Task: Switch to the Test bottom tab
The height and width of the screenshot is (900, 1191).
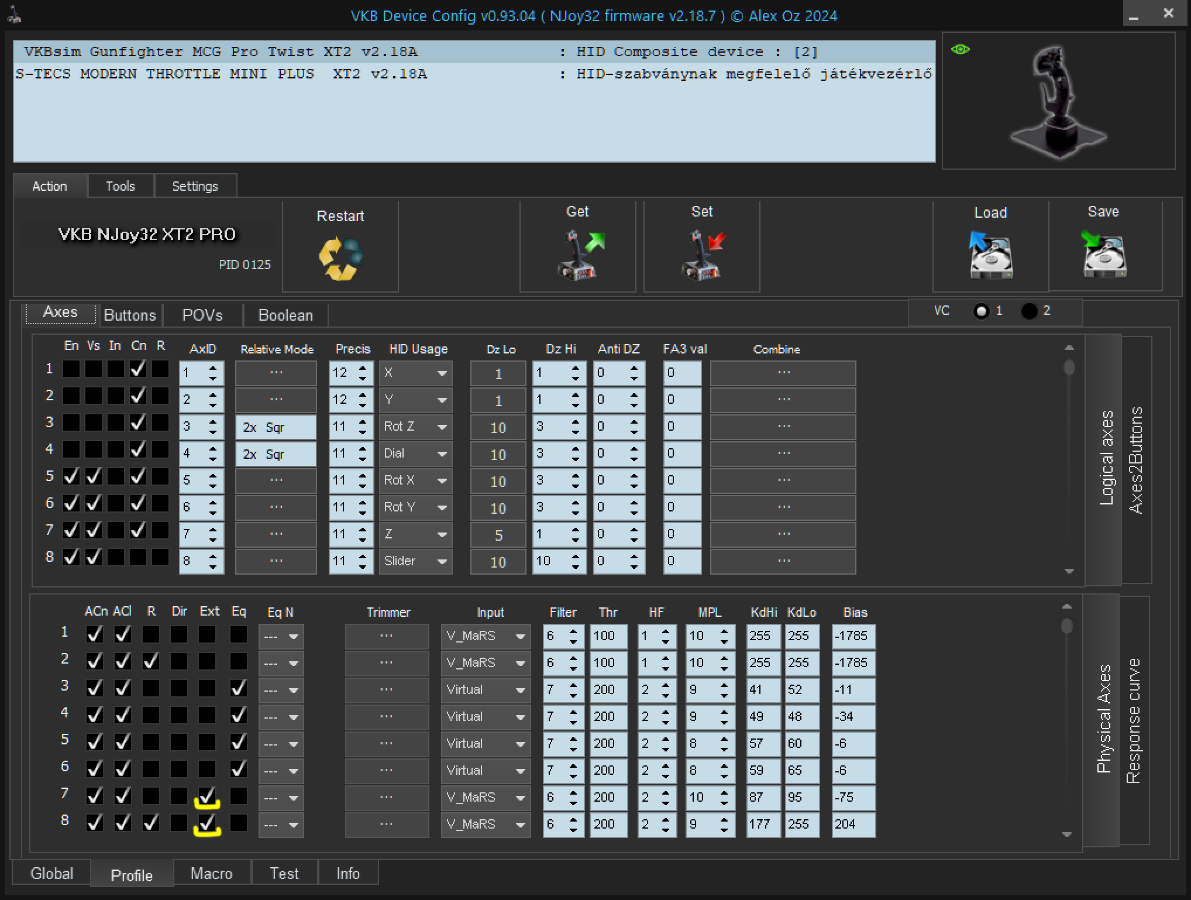Action: pyautogui.click(x=284, y=873)
